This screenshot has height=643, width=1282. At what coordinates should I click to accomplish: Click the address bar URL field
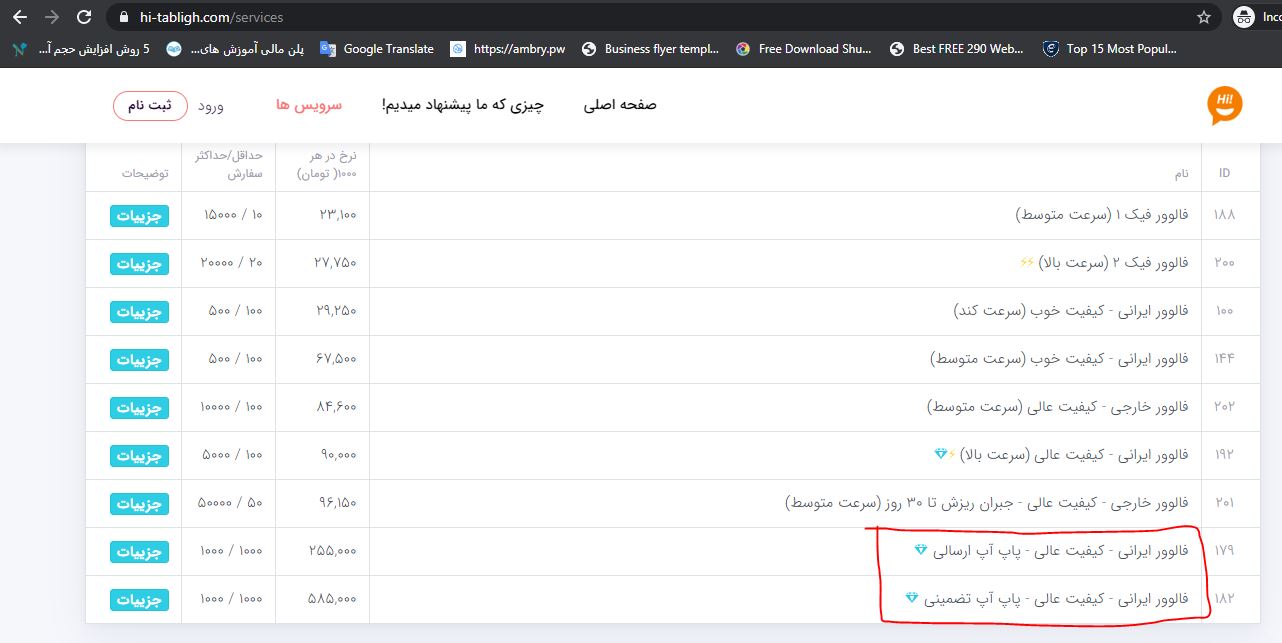click(600, 17)
